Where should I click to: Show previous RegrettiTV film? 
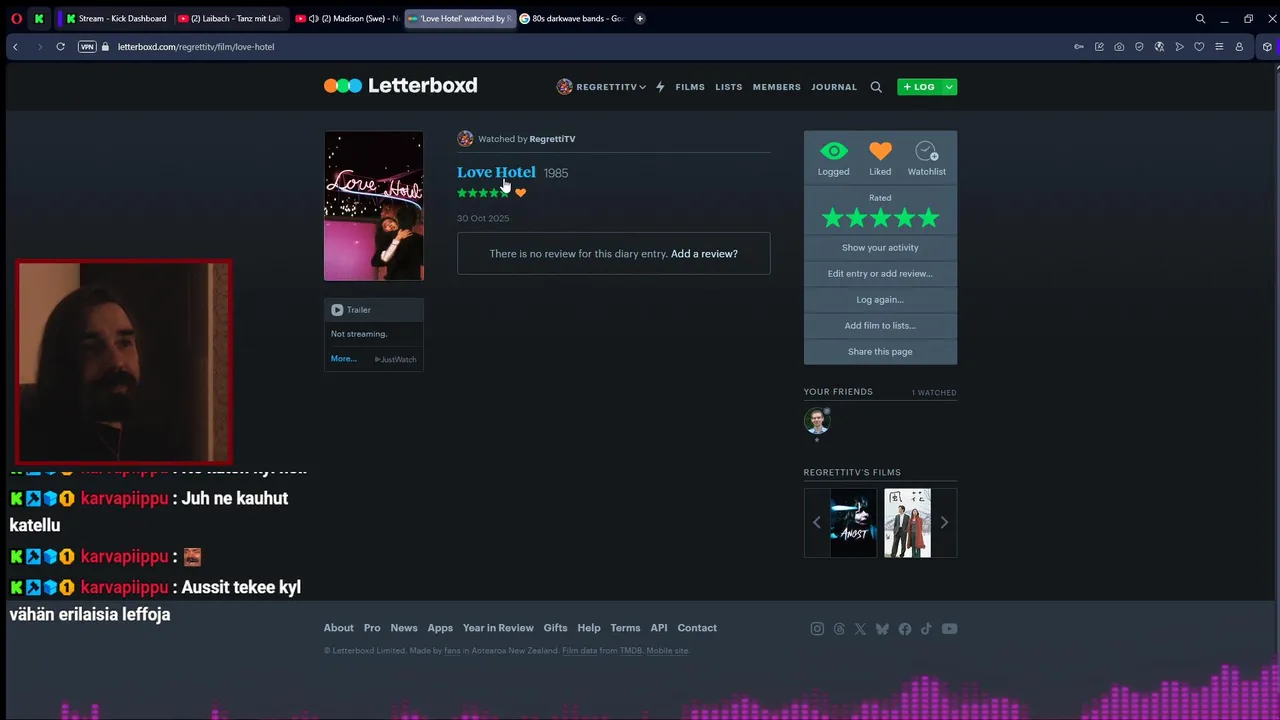click(x=816, y=522)
